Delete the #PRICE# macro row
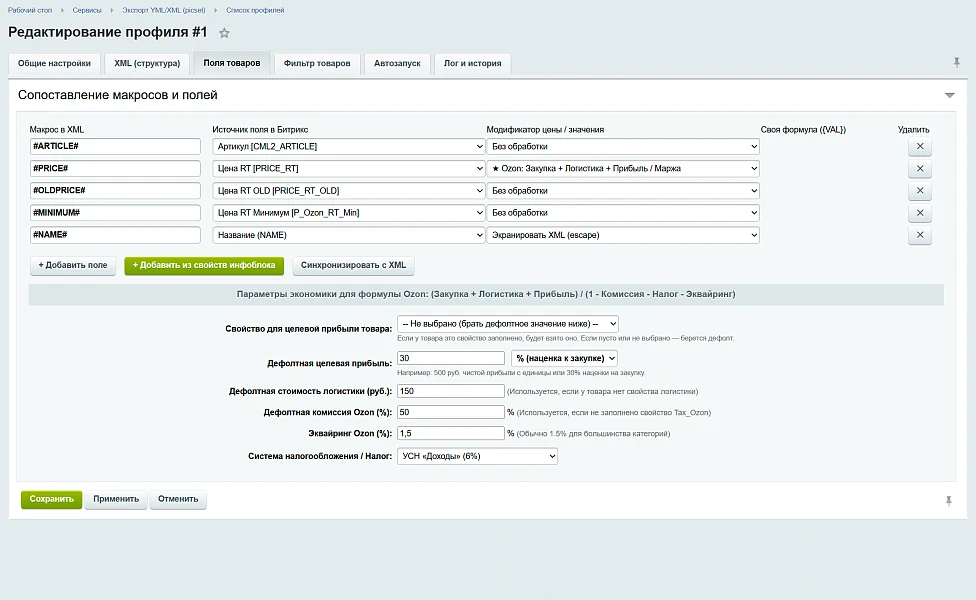Image resolution: width=976 pixels, height=600 pixels. (919, 169)
